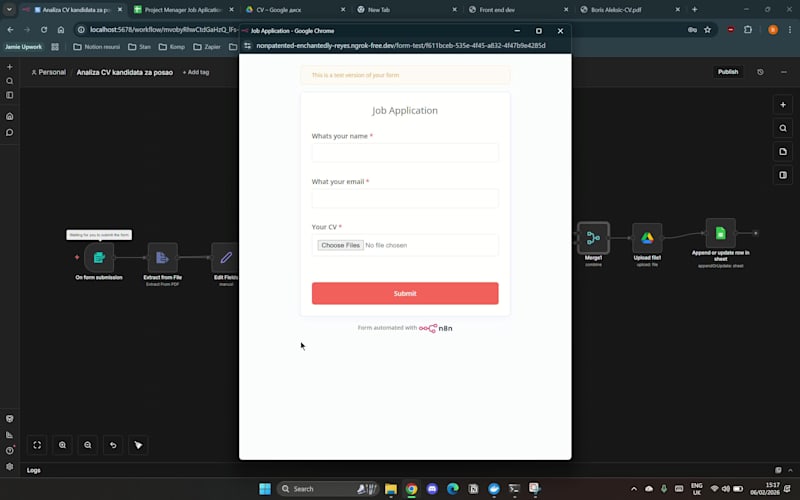
Task: Zoom out on the workflow canvas
Action: click(x=88, y=445)
